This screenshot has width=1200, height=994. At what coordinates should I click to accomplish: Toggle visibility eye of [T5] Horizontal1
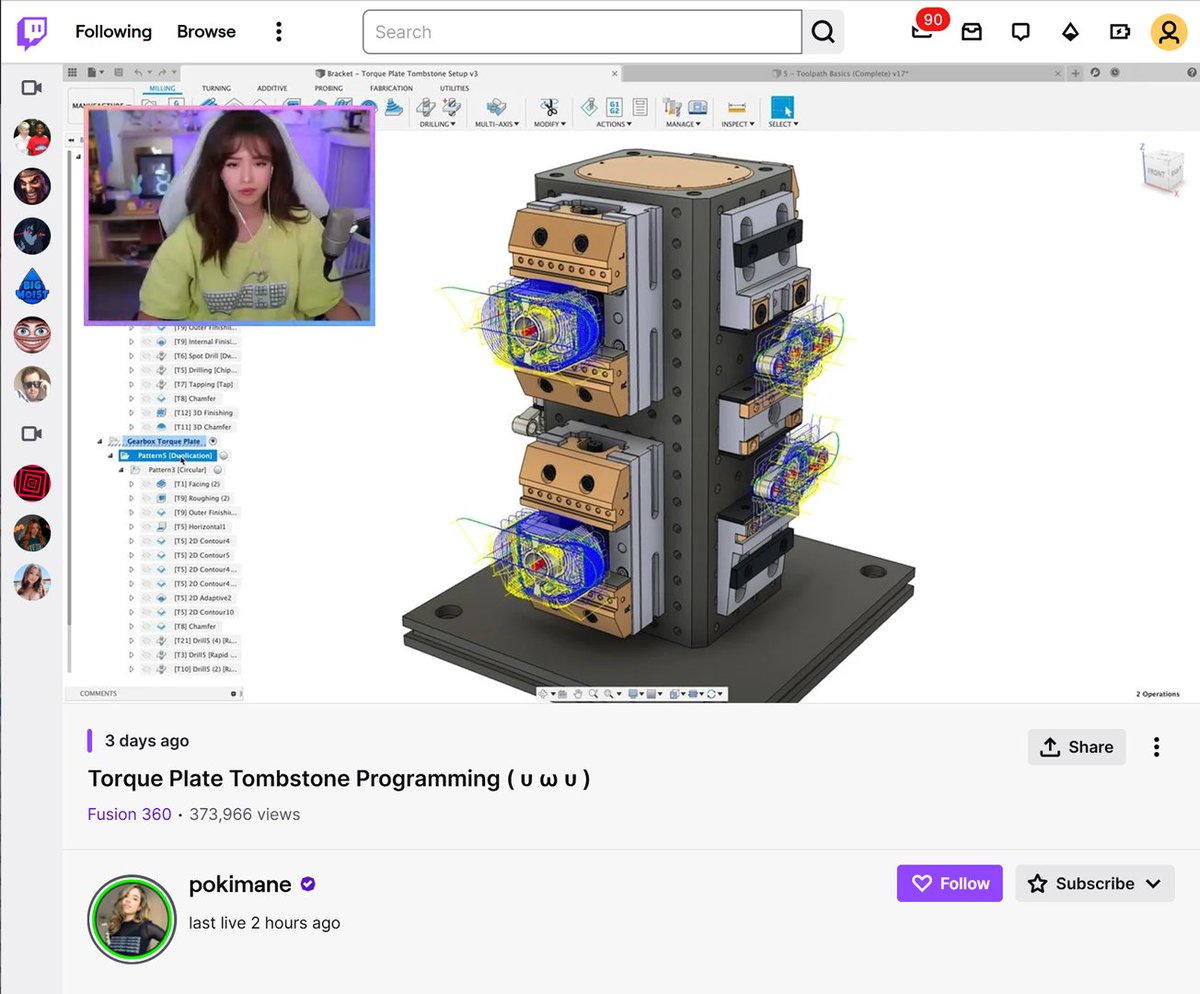tap(146, 526)
